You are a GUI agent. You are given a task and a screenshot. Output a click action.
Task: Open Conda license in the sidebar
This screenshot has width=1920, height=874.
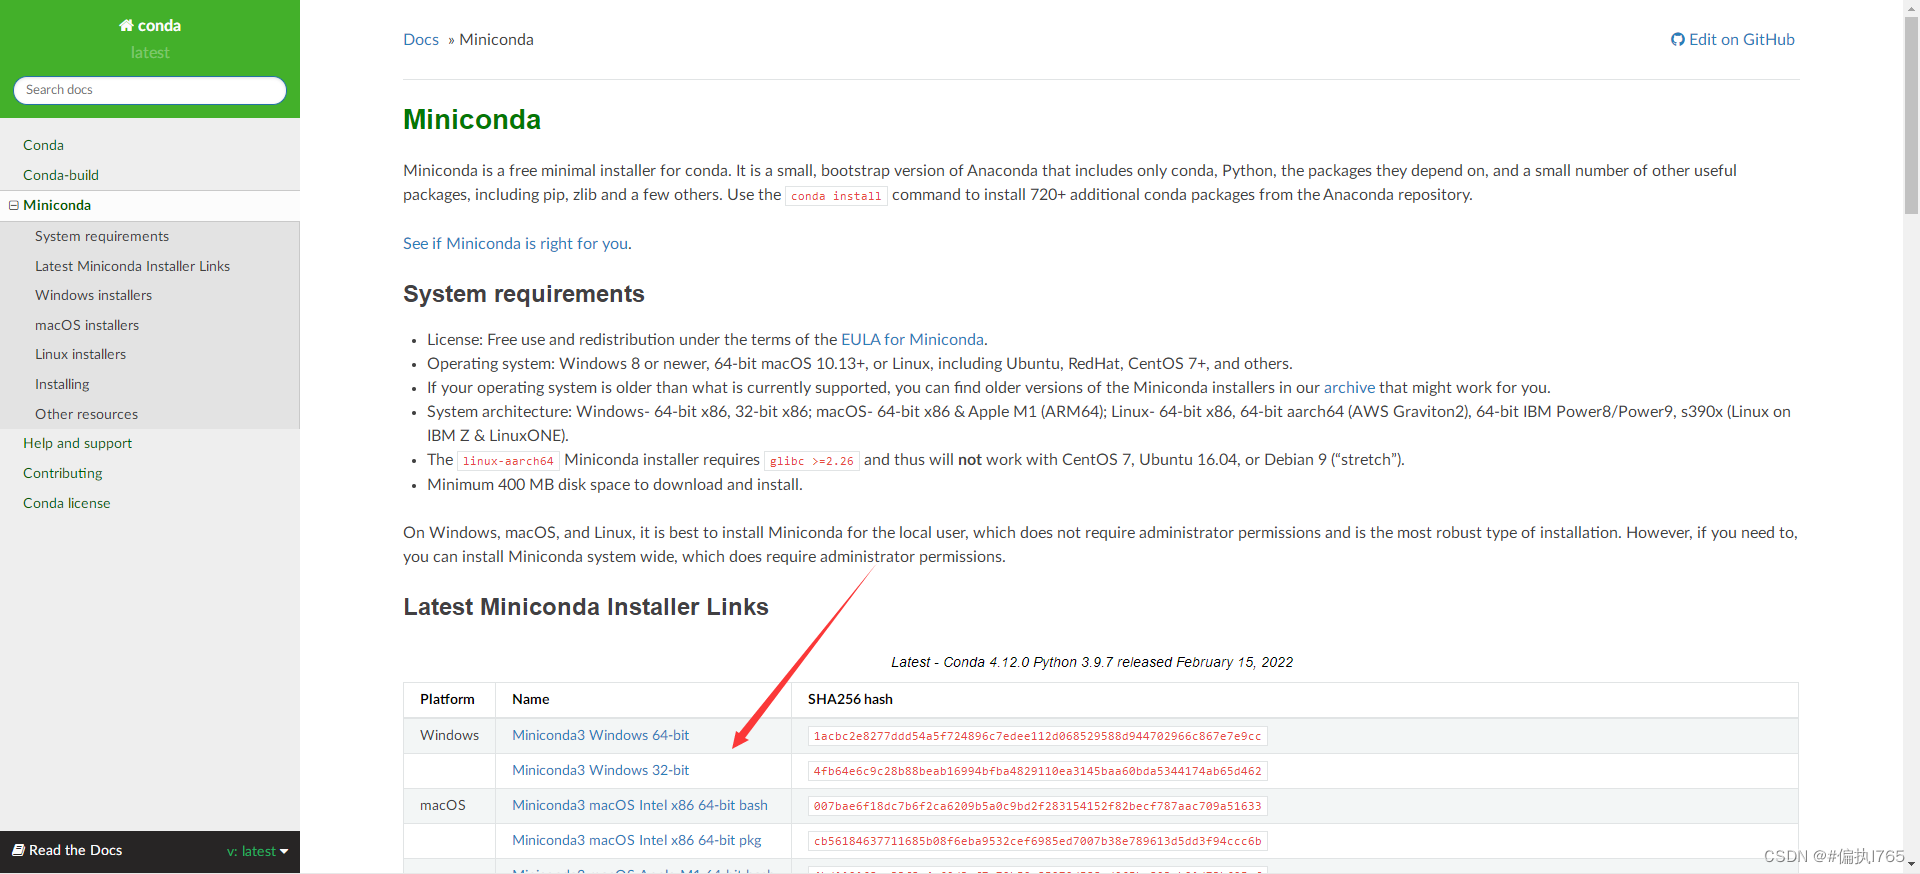tap(67, 503)
